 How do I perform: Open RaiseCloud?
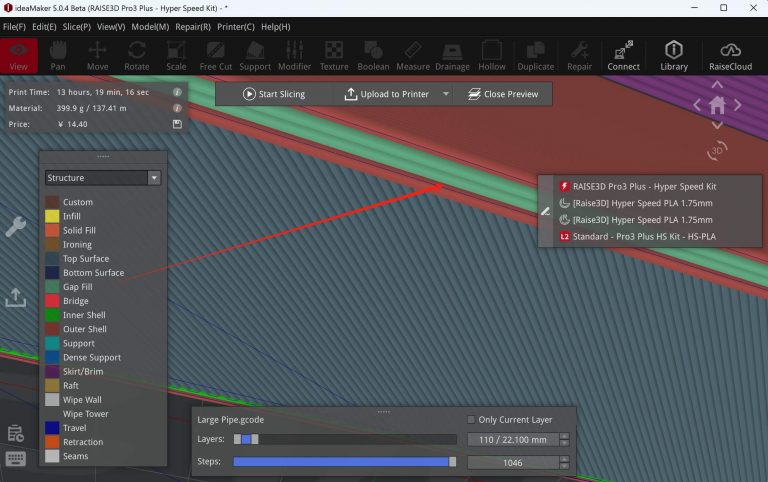[x=730, y=56]
